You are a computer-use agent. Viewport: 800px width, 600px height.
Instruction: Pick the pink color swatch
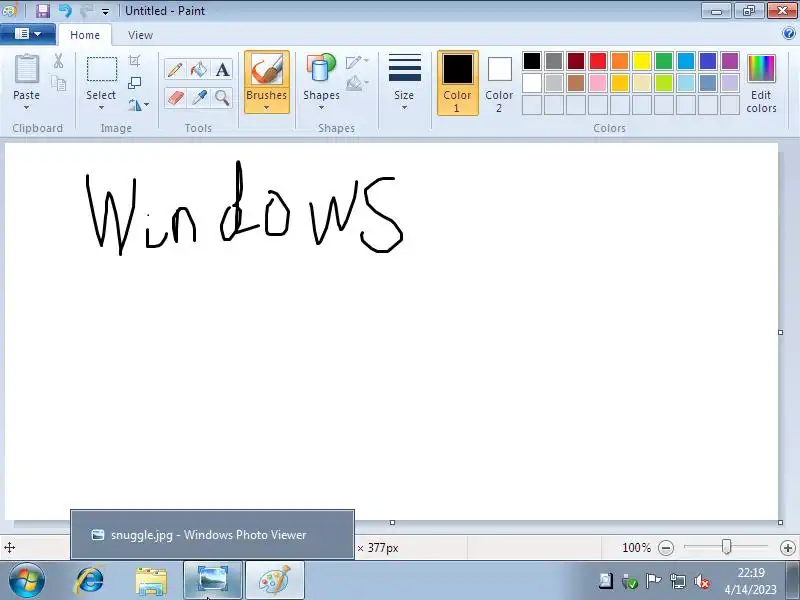tap(597, 83)
